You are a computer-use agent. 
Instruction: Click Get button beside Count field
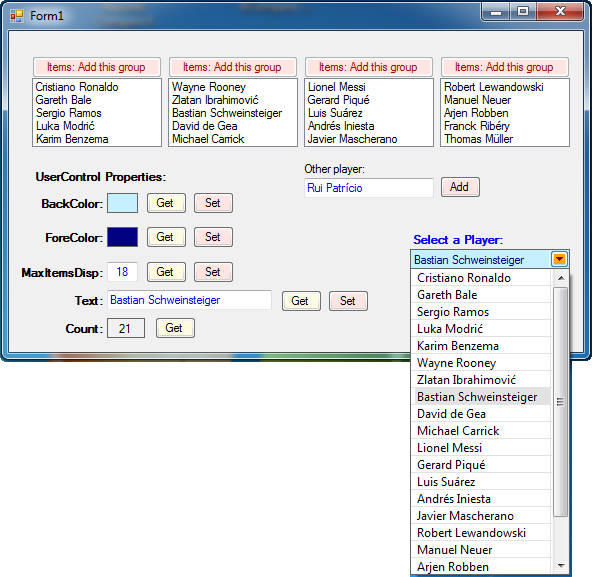coord(175,328)
